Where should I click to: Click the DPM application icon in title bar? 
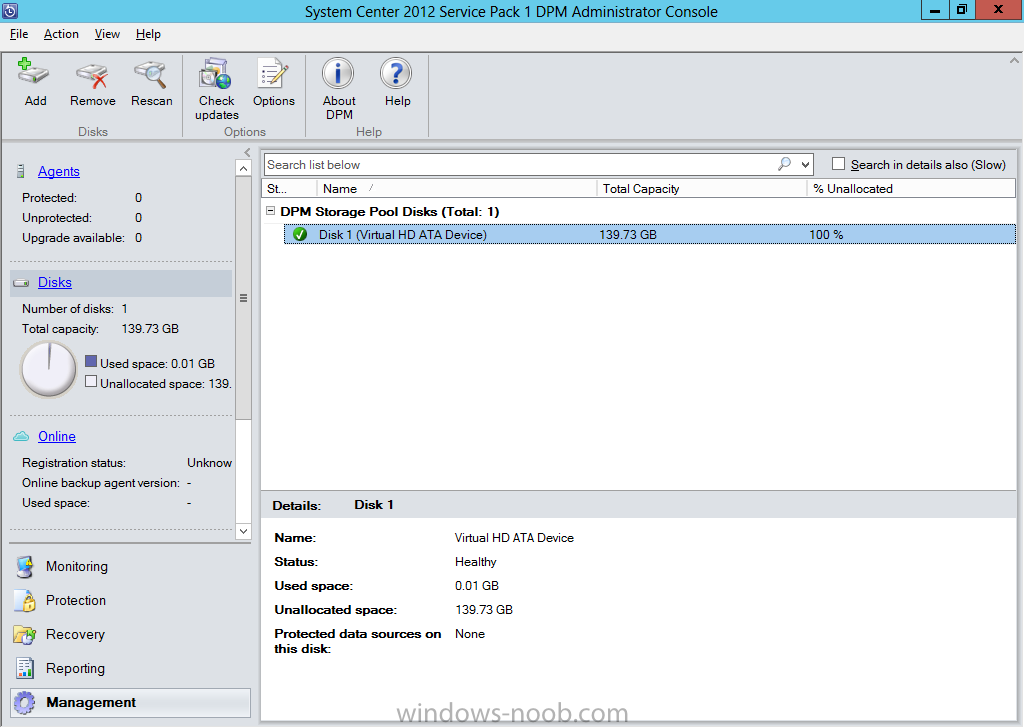10,11
